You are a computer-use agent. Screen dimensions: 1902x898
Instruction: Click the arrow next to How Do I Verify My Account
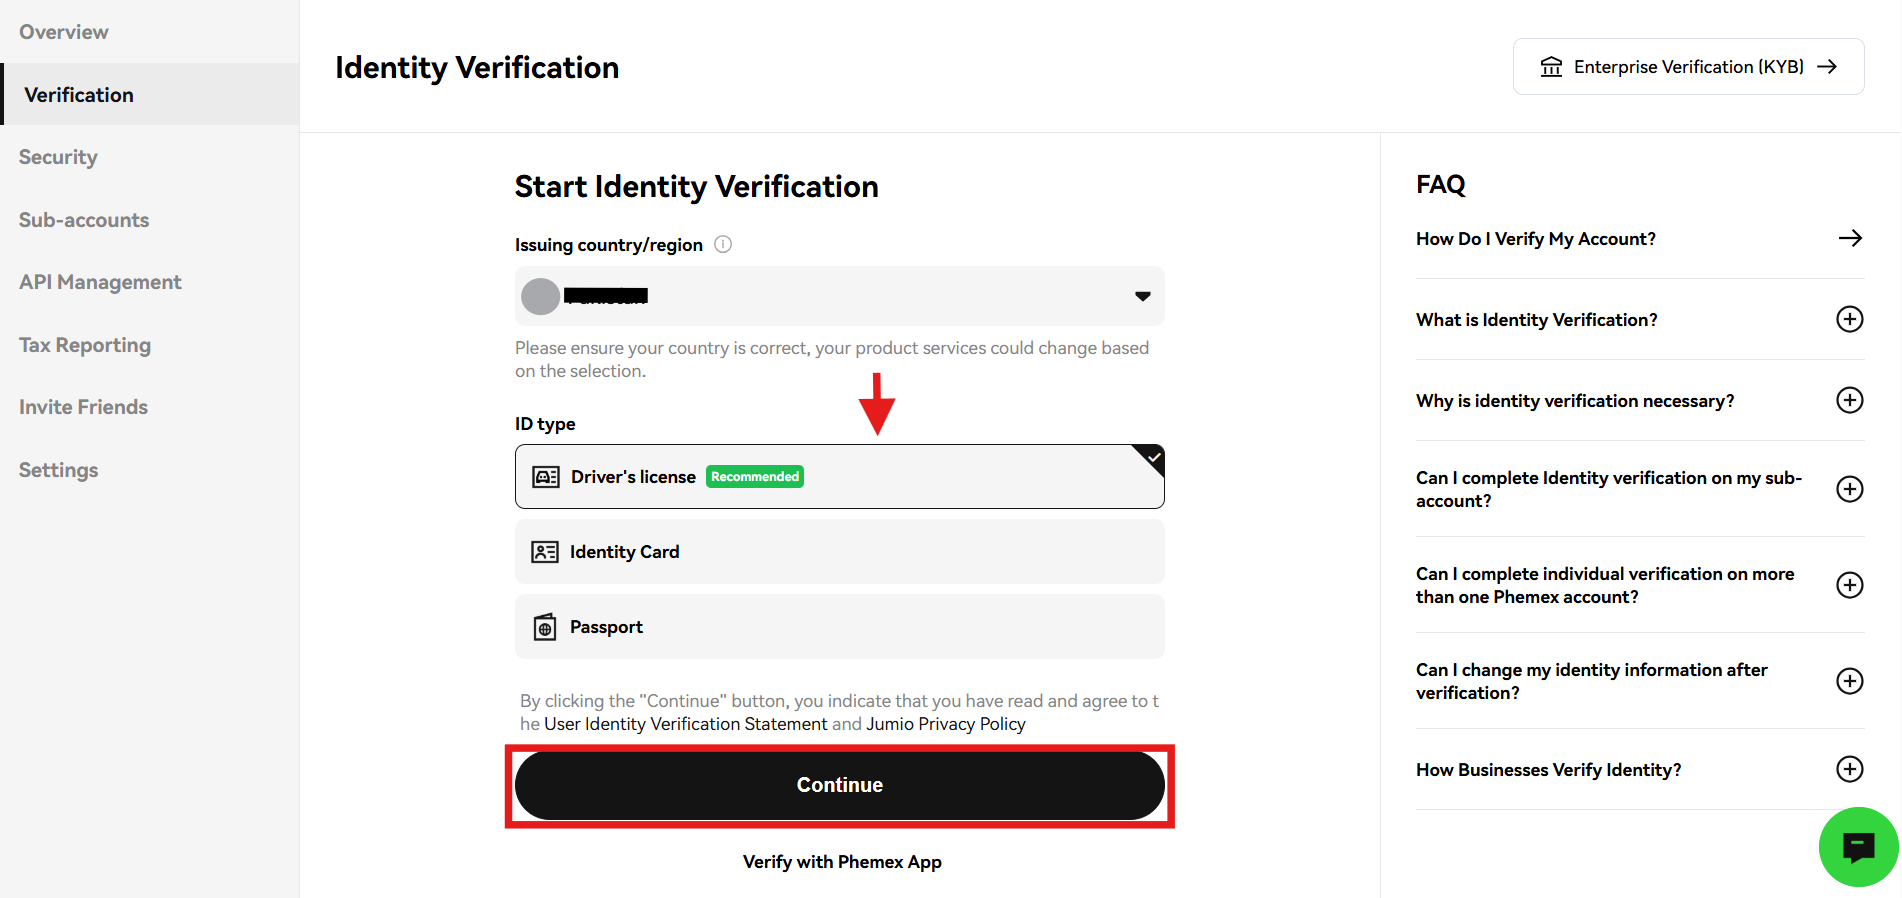[x=1849, y=238]
